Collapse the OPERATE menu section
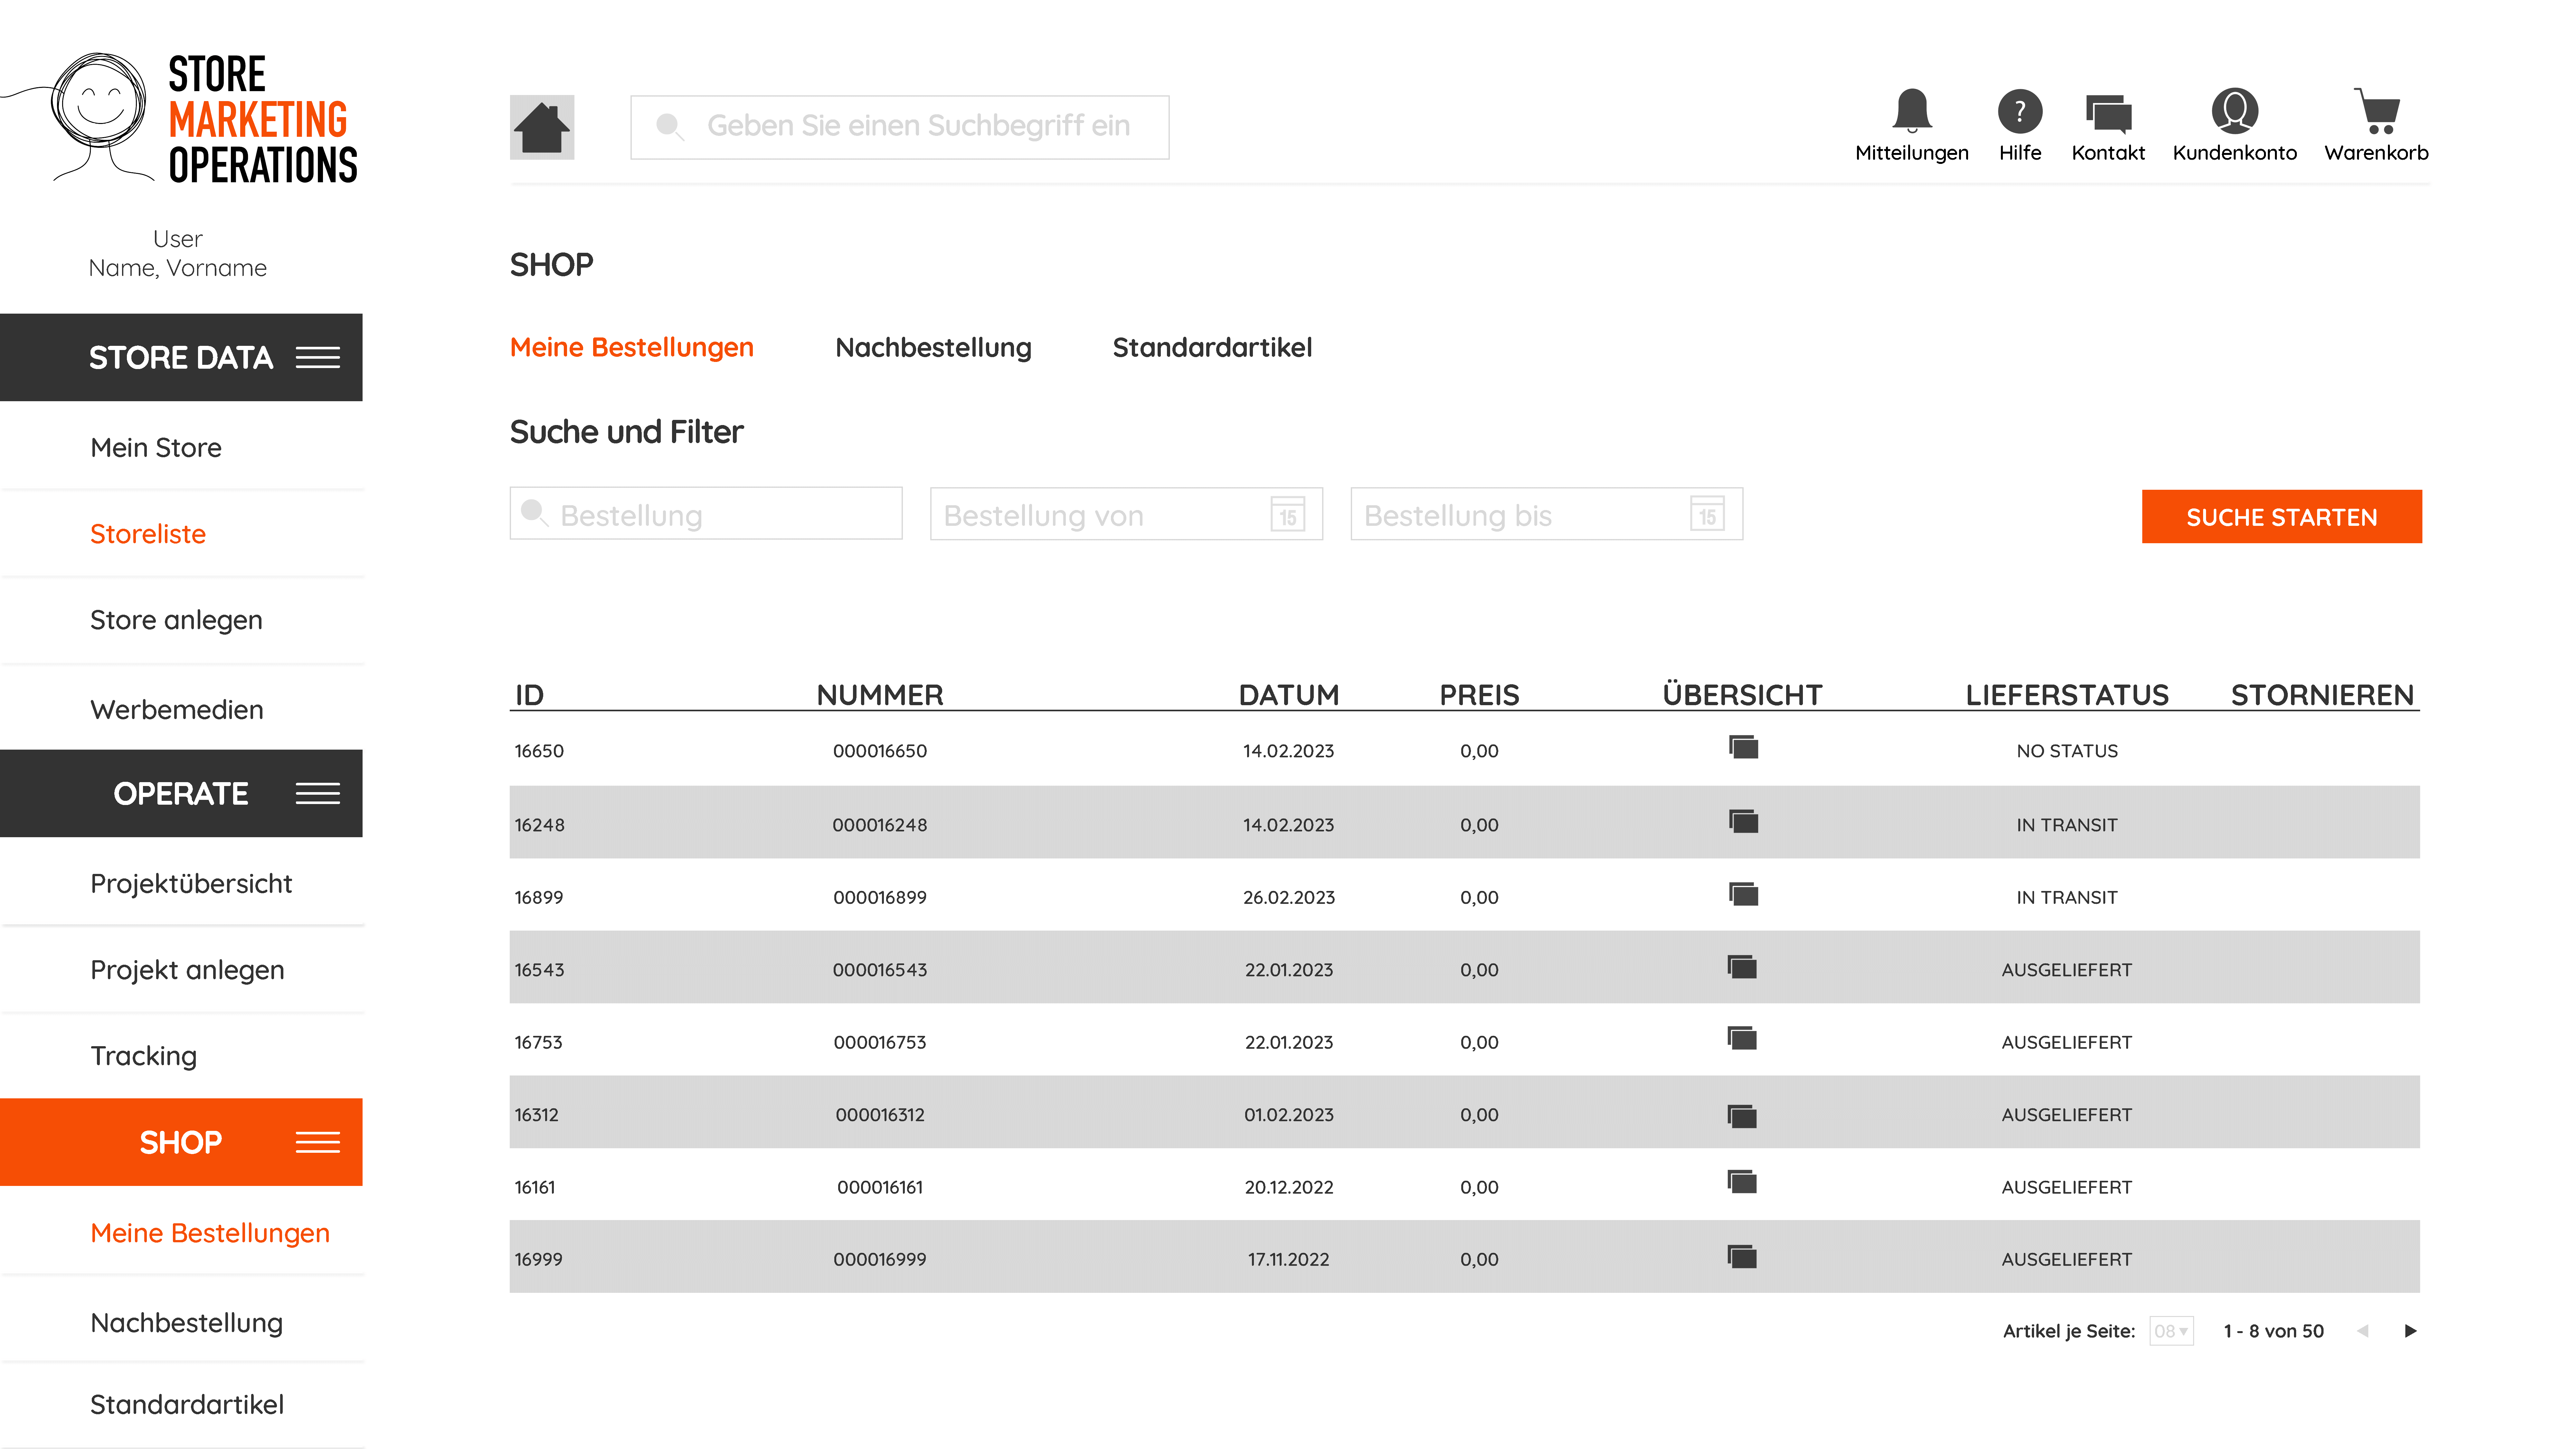Screen dimensions: 2576x1449 [x=318, y=793]
